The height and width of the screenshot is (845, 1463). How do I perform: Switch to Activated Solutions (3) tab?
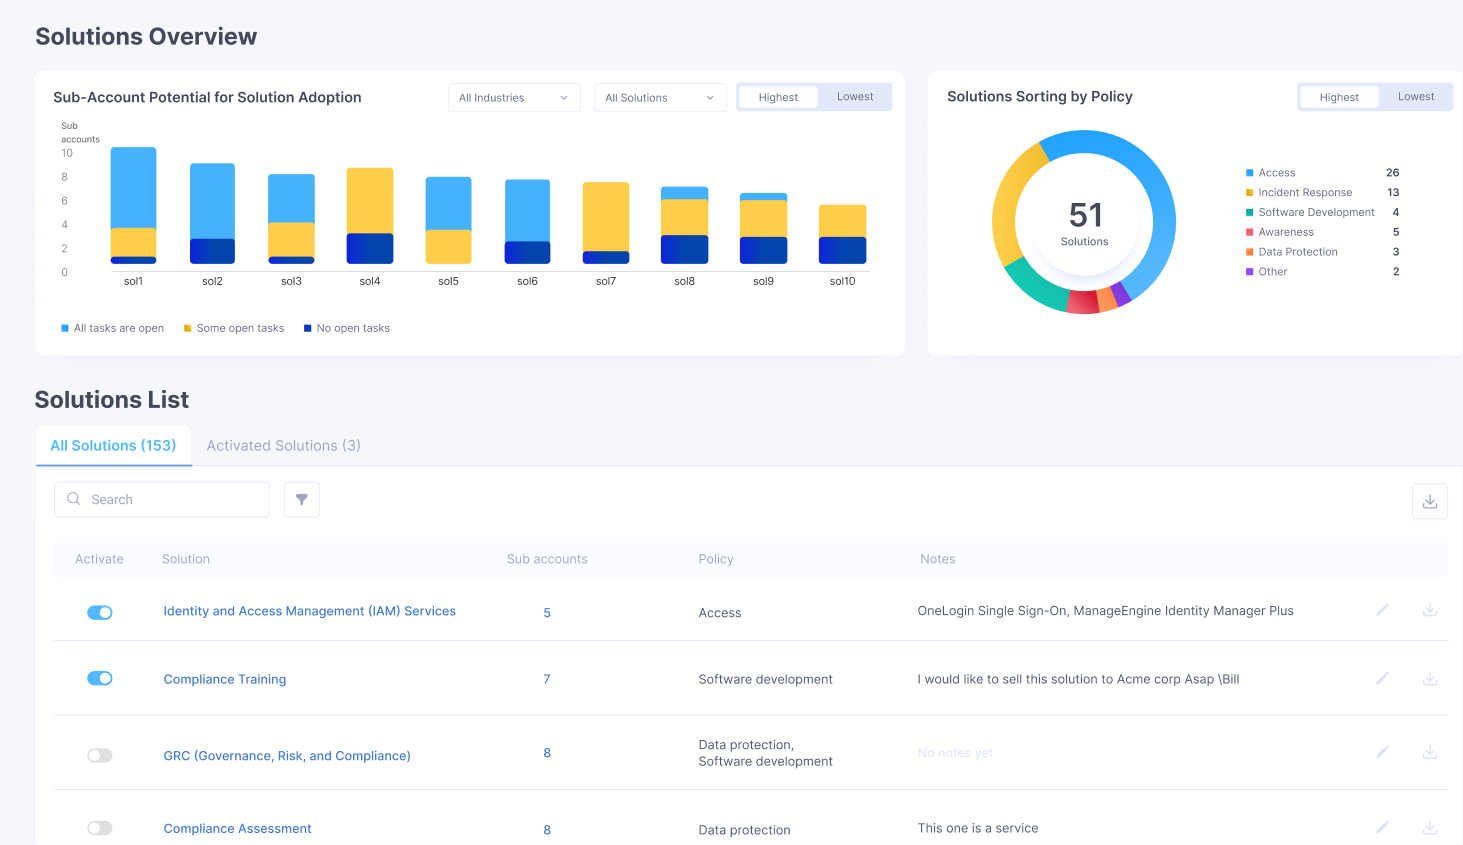(x=283, y=446)
